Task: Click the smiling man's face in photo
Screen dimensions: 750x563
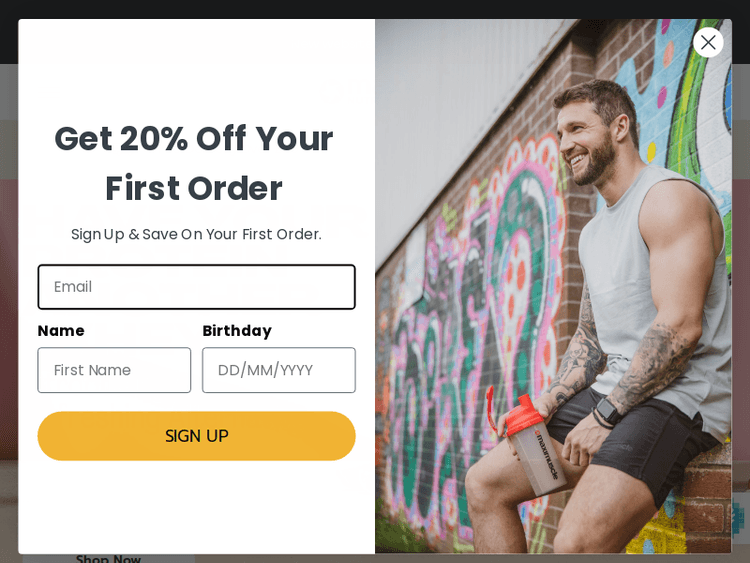Action: [583, 144]
